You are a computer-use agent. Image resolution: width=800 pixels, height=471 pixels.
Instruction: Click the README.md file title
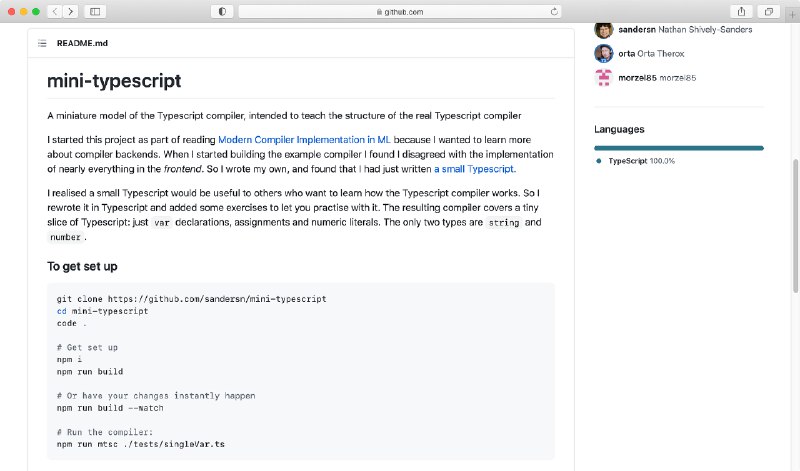(x=82, y=43)
